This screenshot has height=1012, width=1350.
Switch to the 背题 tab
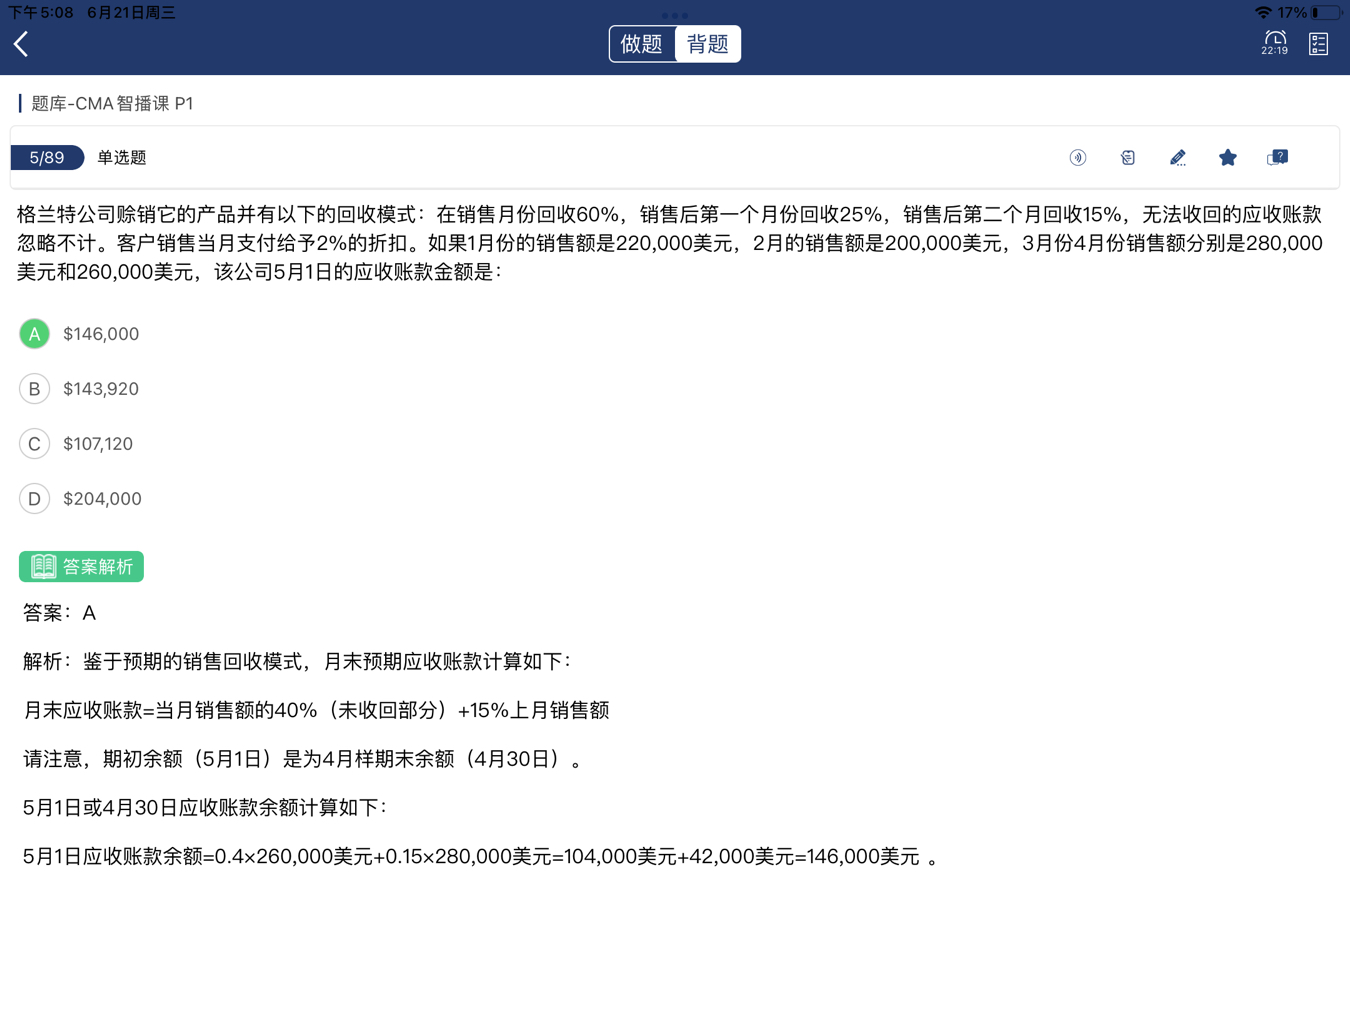point(708,44)
